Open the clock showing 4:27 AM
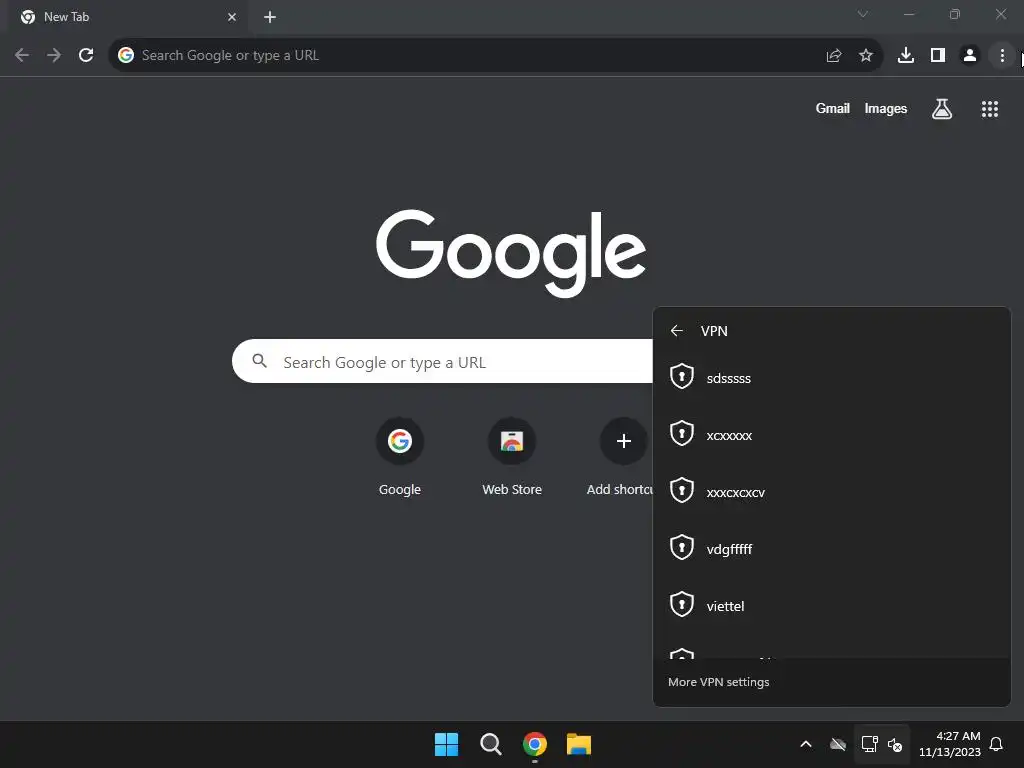Image resolution: width=1024 pixels, height=768 pixels. [x=950, y=744]
